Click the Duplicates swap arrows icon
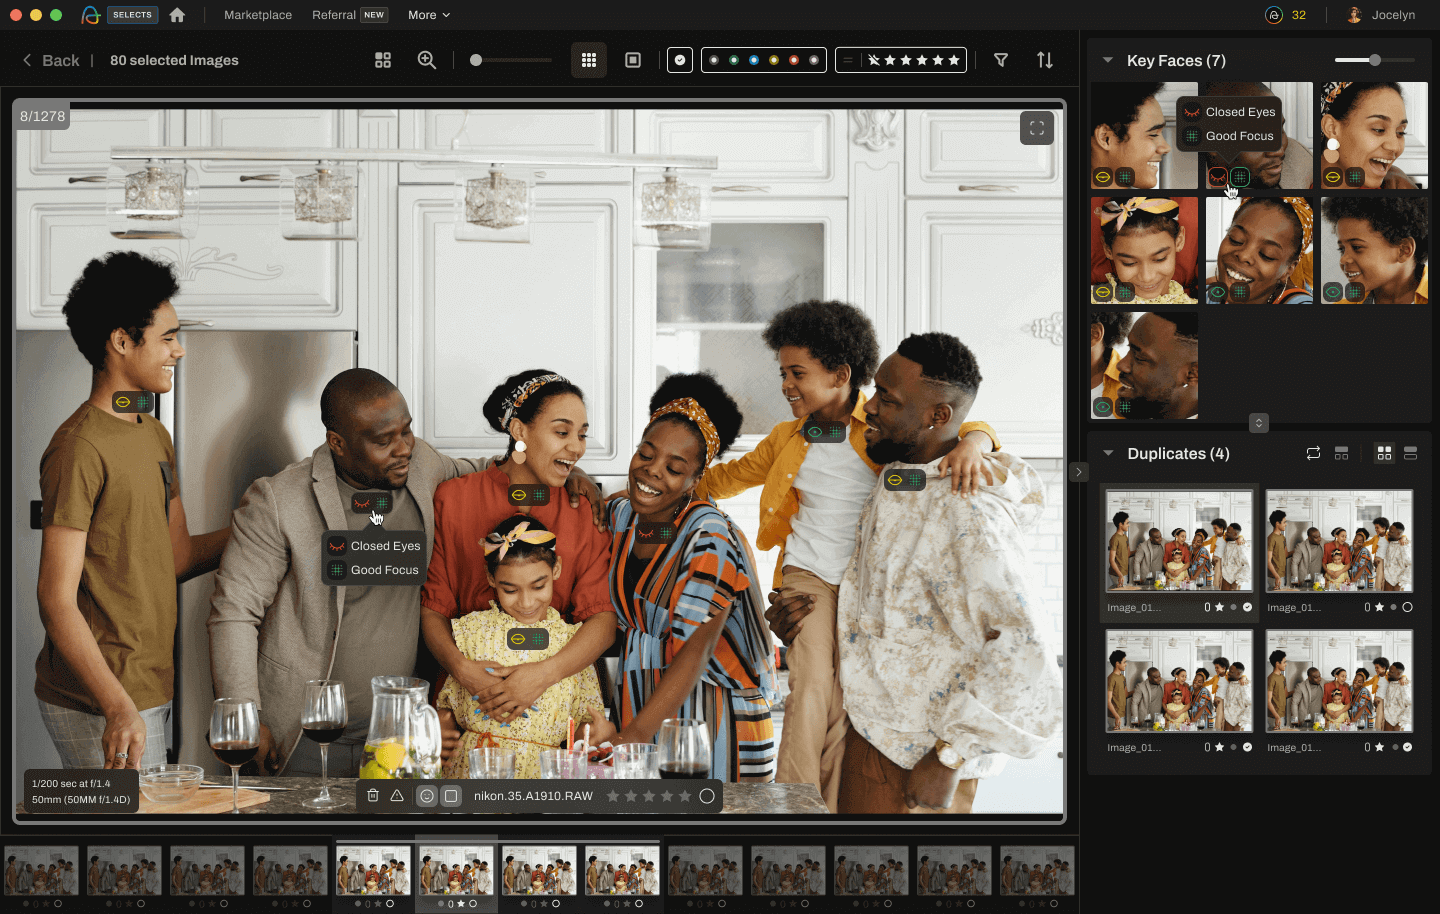Viewport: 1440px width, 914px height. pyautogui.click(x=1313, y=453)
